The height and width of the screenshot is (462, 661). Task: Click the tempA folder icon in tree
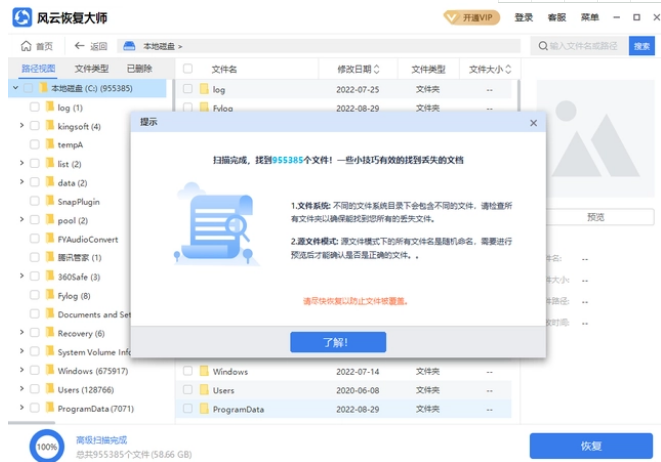click(x=50, y=144)
